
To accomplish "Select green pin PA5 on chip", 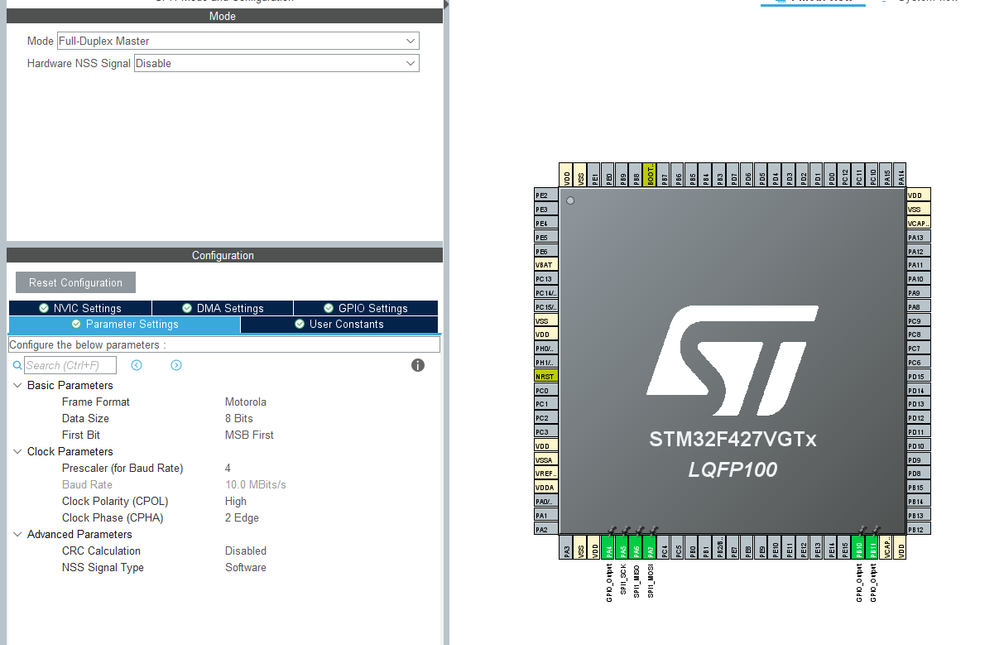I will [x=622, y=547].
